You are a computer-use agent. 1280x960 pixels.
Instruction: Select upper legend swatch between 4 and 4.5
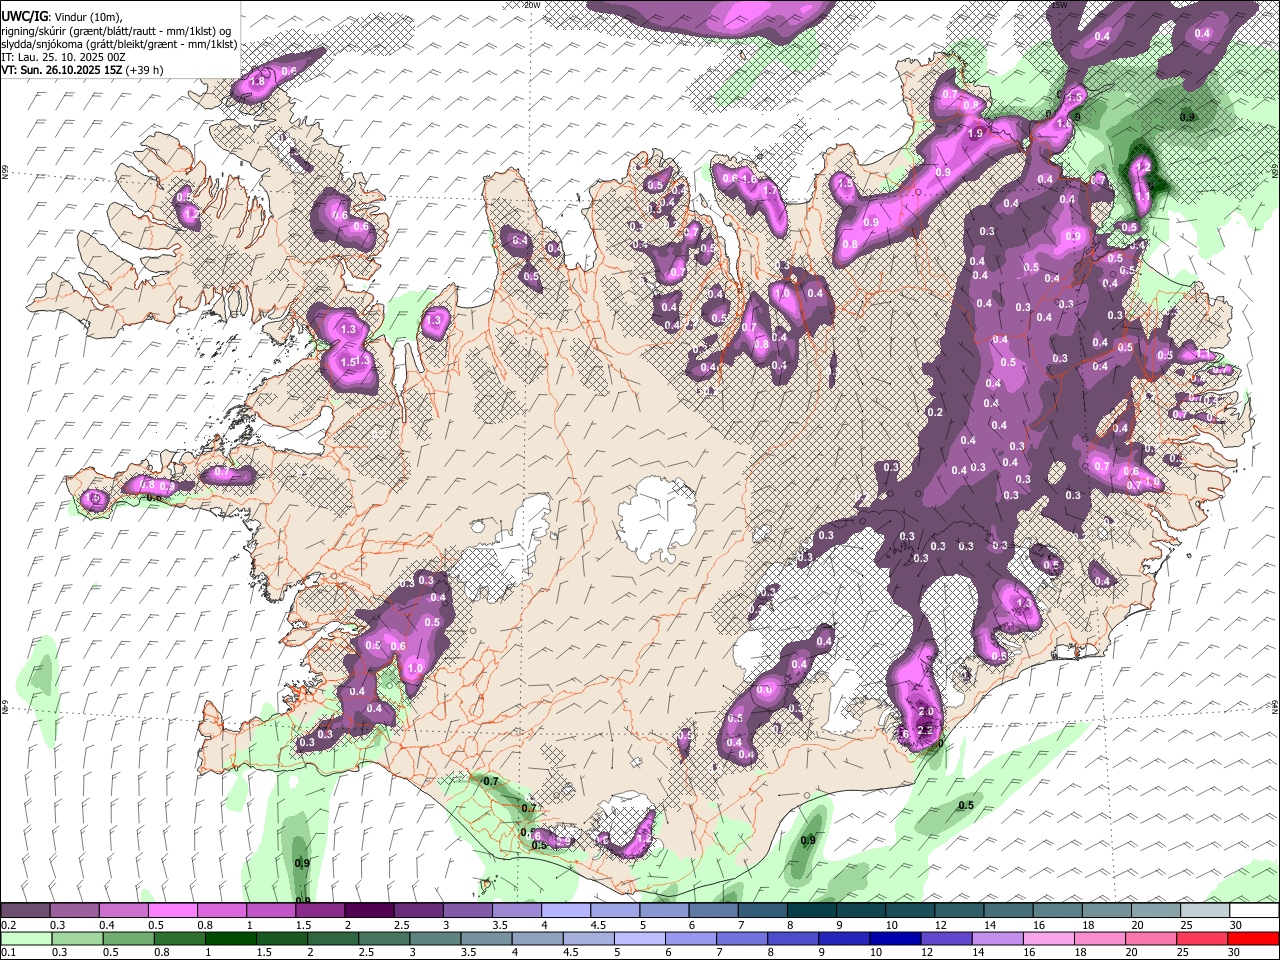(565, 911)
